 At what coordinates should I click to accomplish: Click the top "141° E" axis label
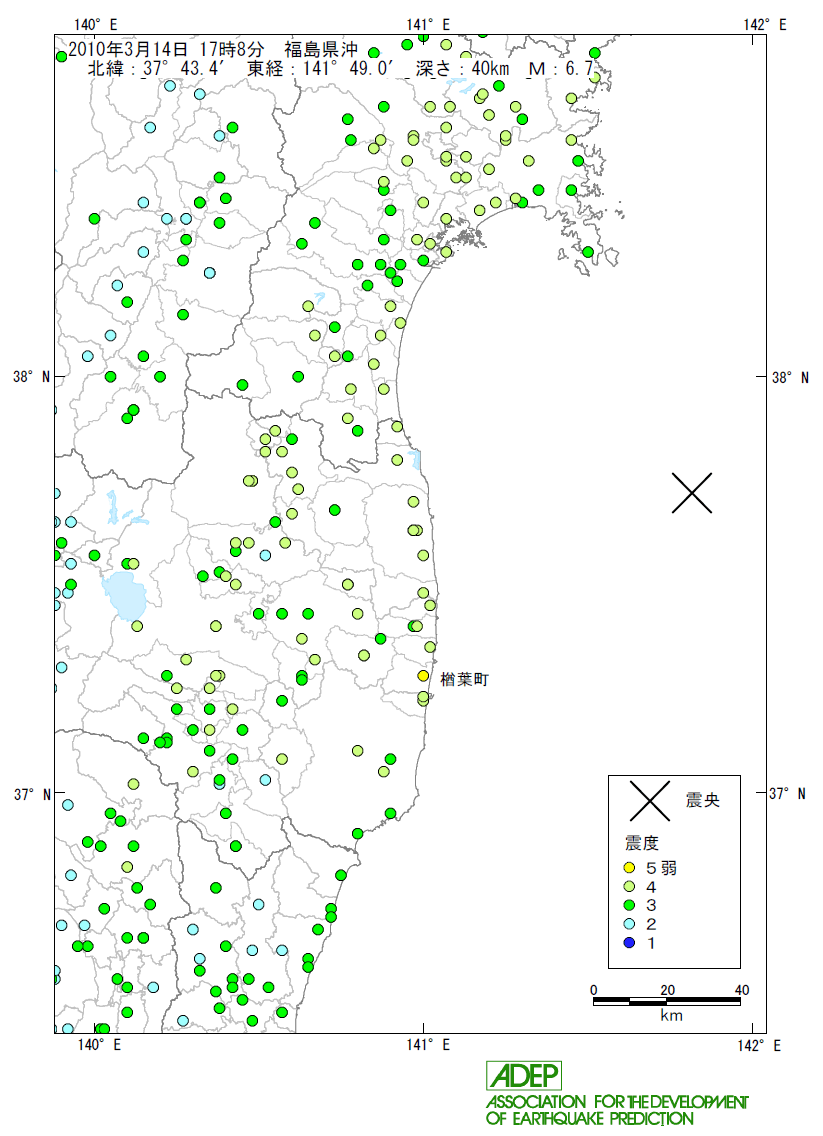pos(428,25)
